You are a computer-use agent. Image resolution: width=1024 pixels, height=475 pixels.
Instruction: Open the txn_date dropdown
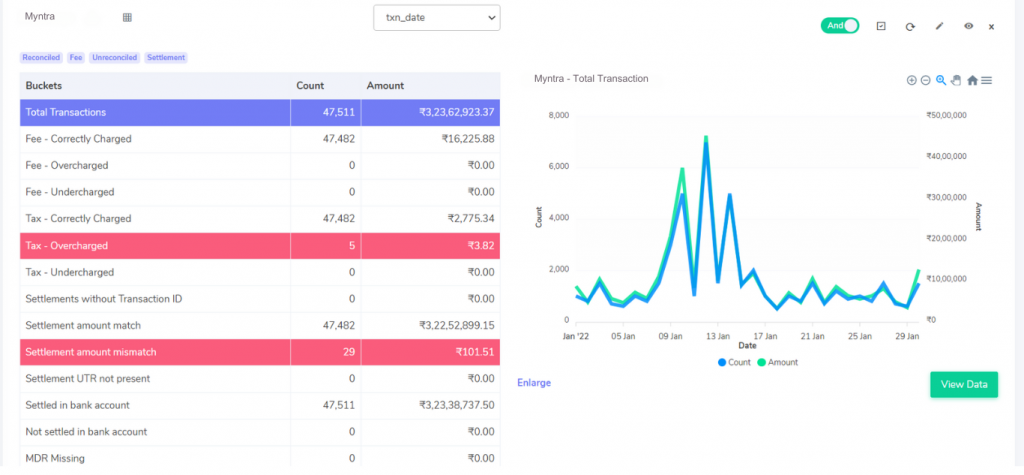click(437, 18)
